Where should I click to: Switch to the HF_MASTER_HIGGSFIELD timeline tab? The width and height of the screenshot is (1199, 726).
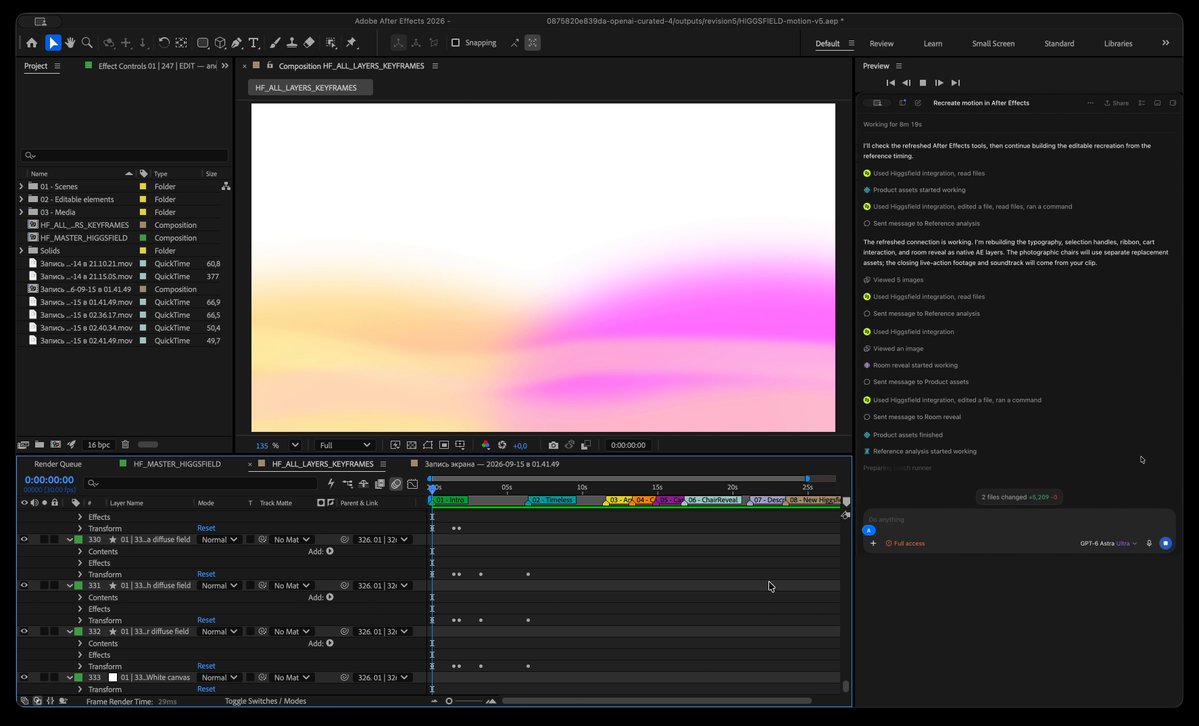[177, 464]
